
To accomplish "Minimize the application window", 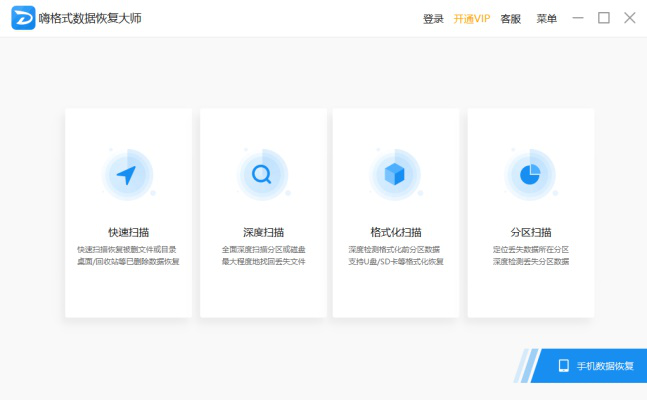I will click(x=578, y=18).
